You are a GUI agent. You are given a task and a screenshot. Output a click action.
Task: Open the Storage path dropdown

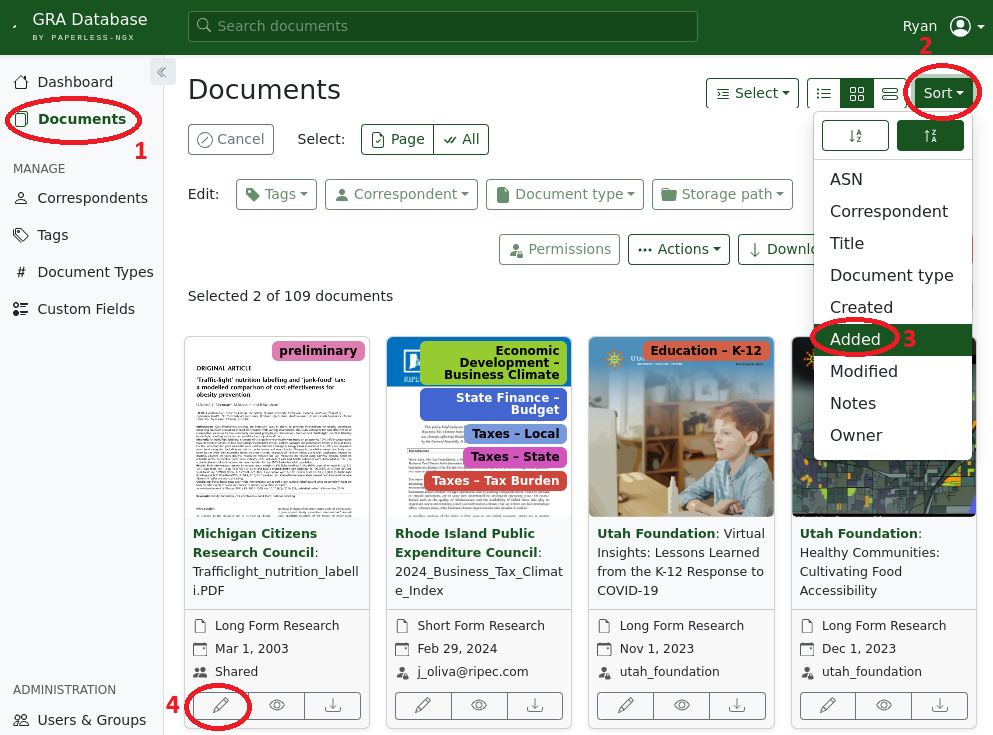point(722,194)
